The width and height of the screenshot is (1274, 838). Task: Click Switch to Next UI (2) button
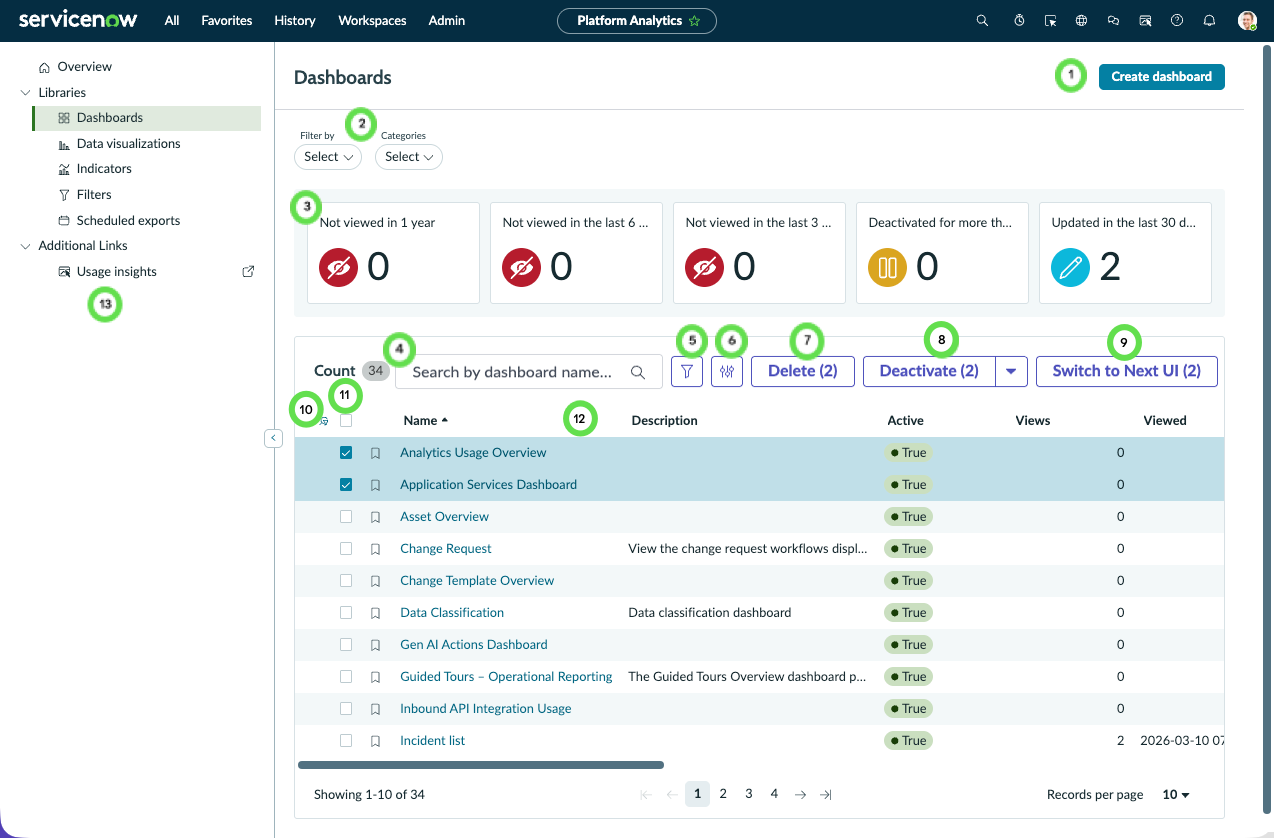pos(1126,371)
